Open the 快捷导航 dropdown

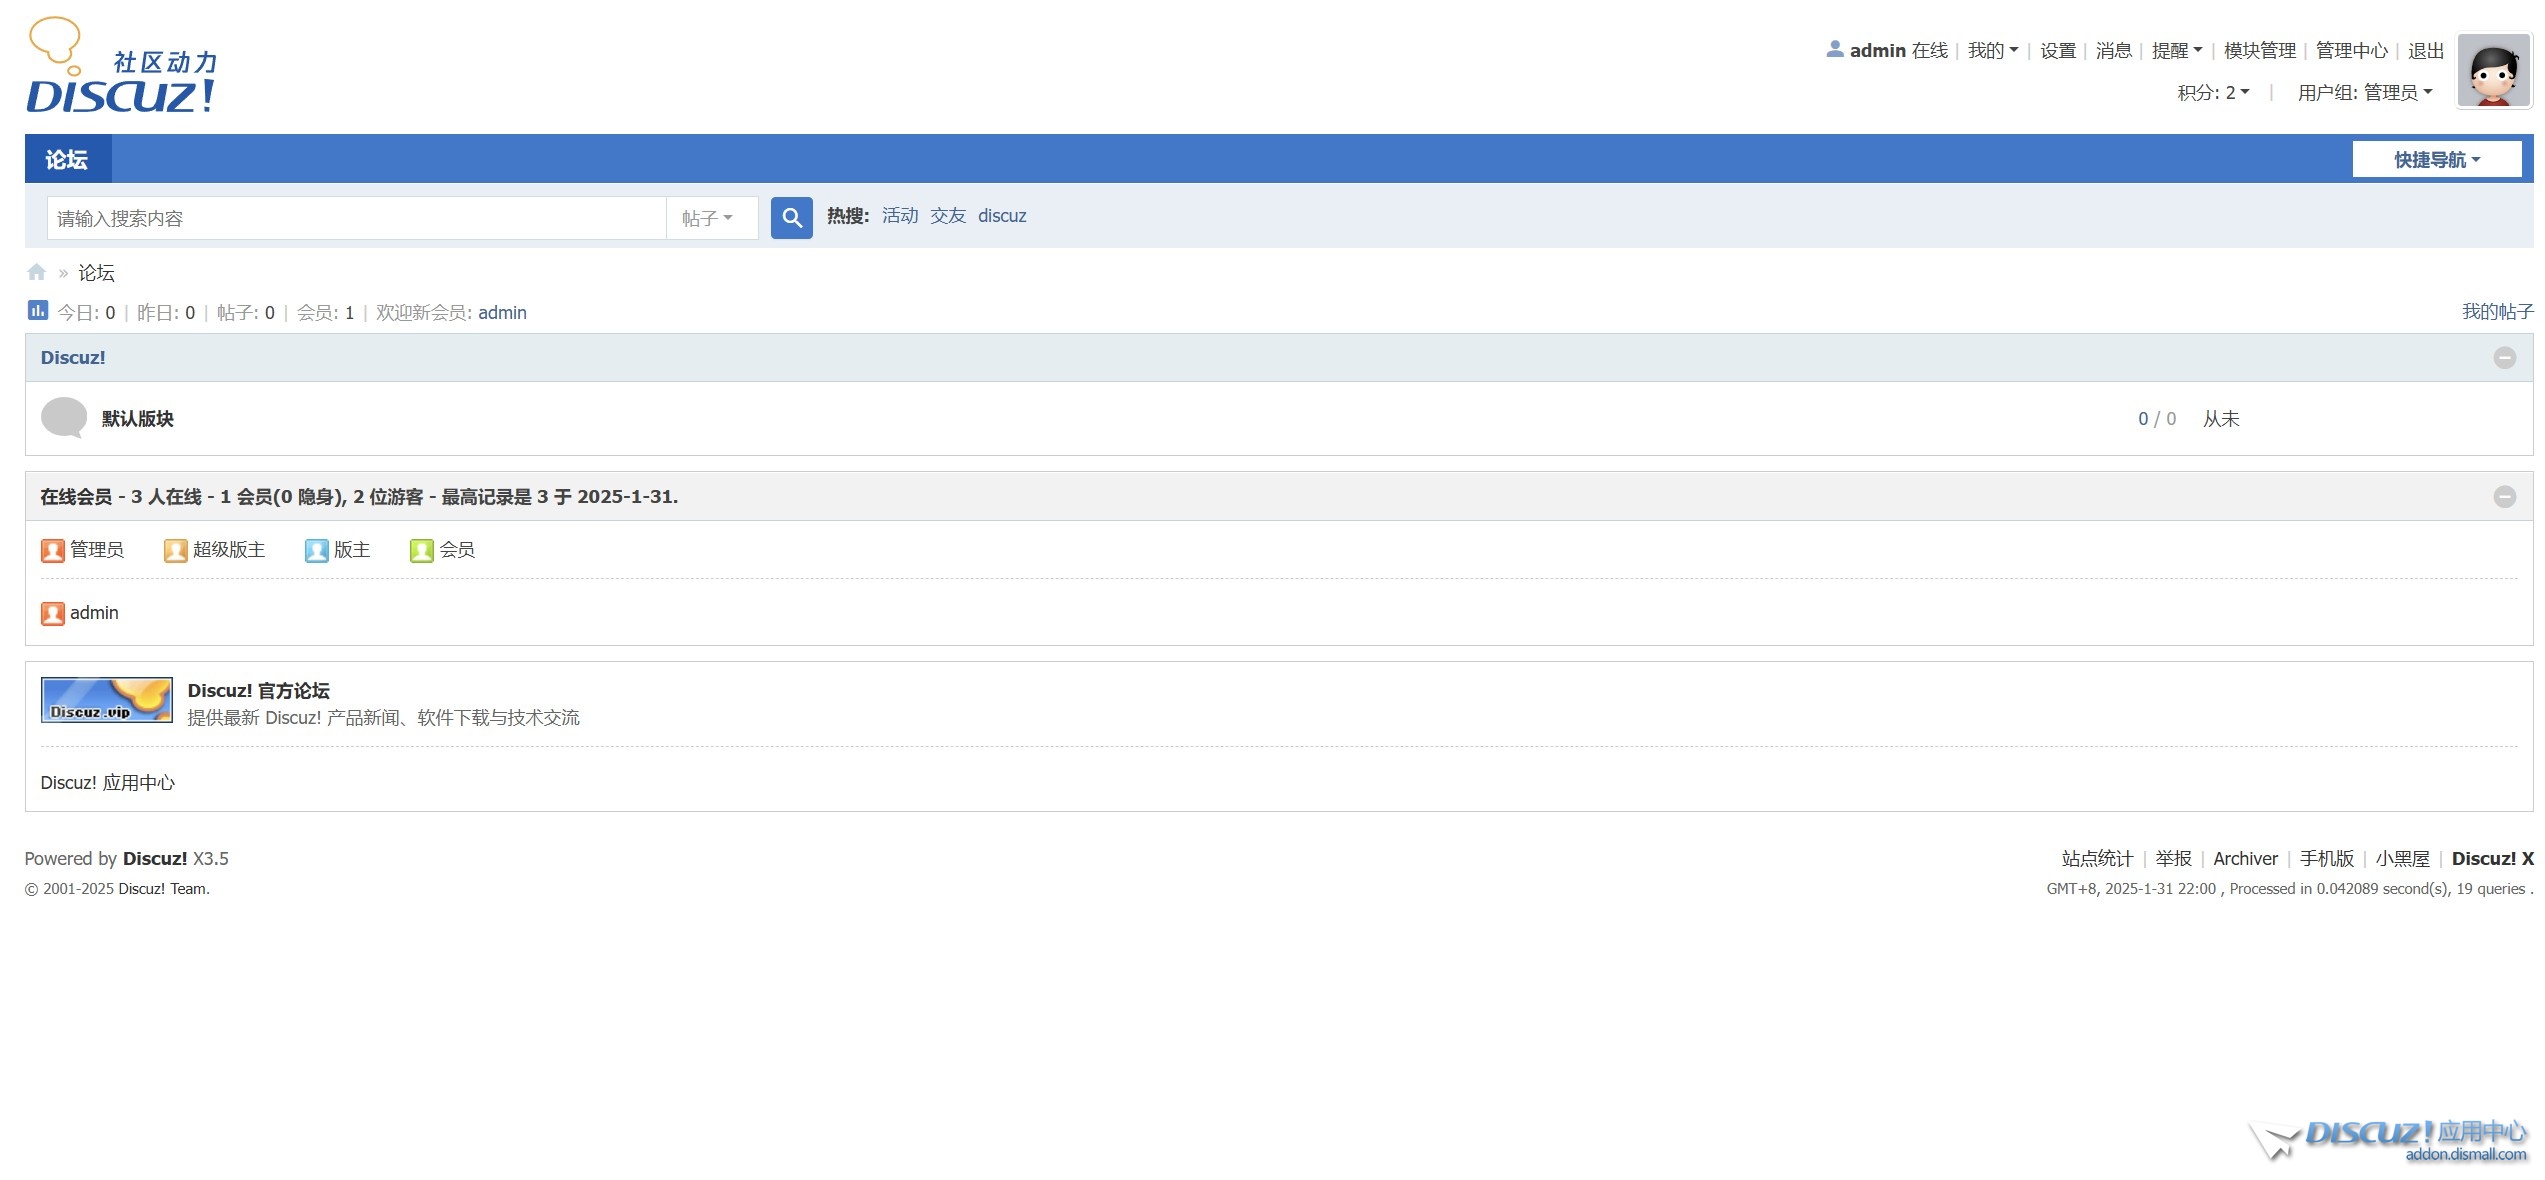pos(2437,160)
